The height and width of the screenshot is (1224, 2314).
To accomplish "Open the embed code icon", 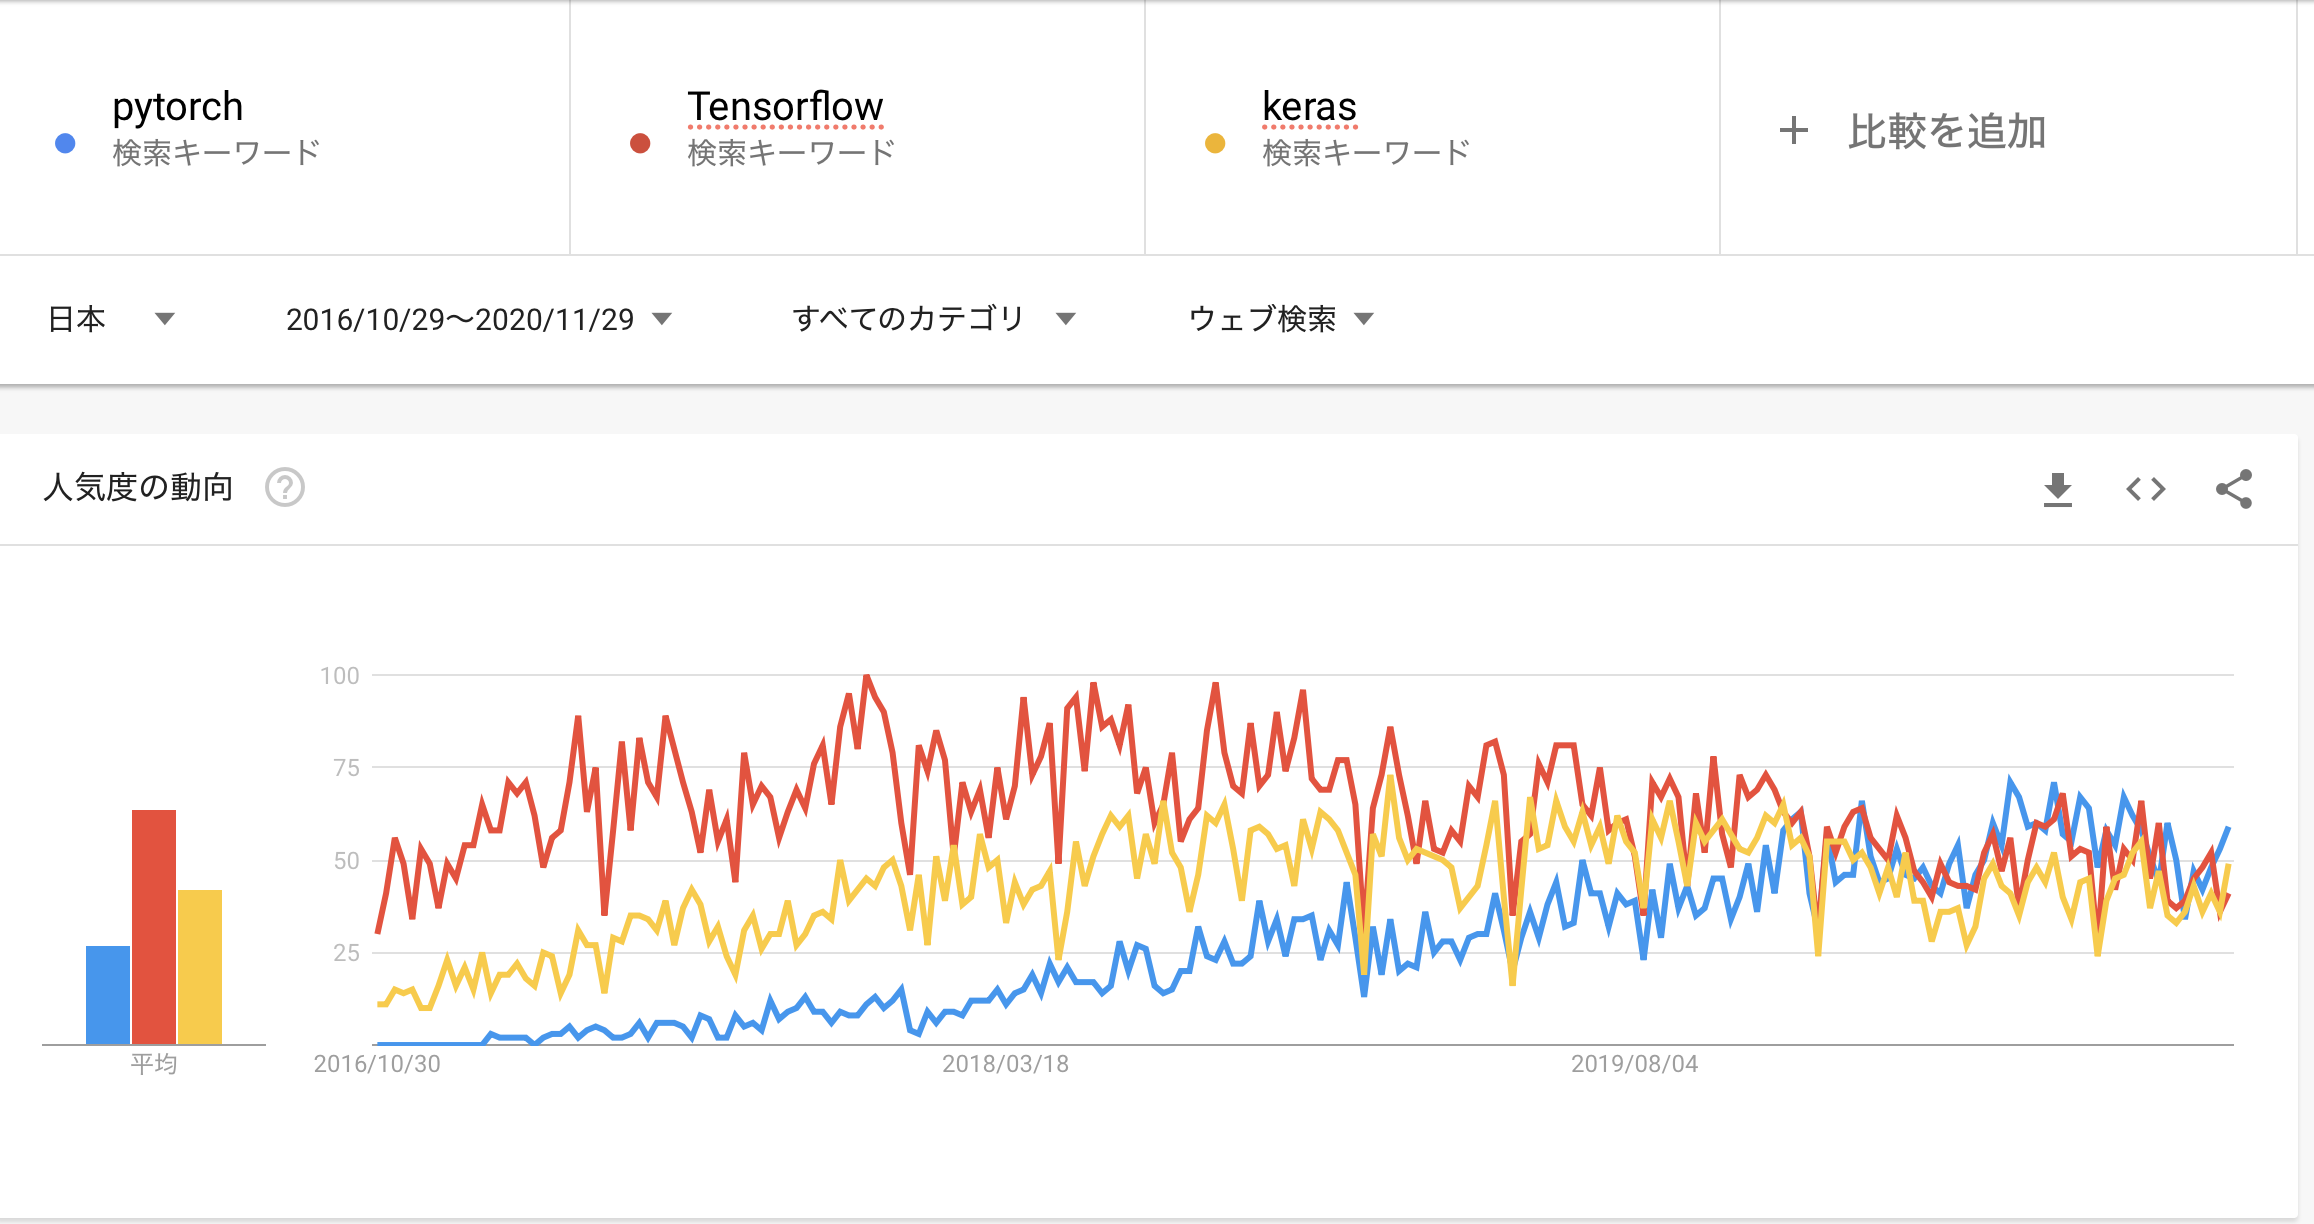I will click(2146, 489).
